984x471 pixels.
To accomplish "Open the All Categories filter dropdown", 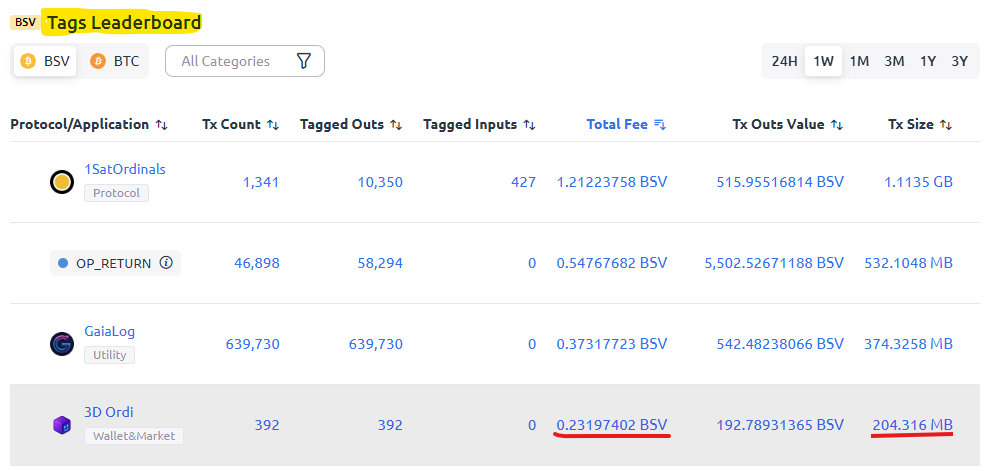I will (x=245, y=61).
